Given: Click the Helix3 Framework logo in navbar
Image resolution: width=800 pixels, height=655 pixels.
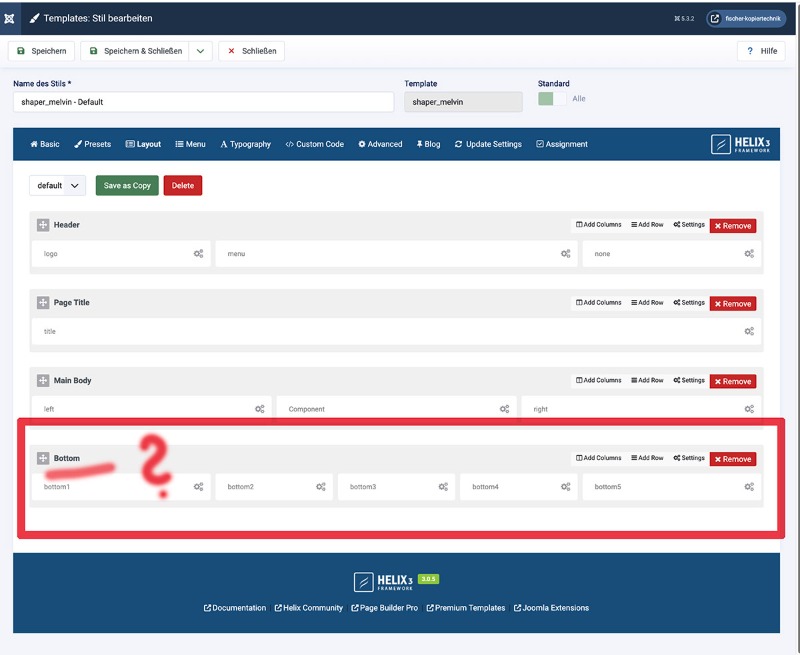Looking at the screenshot, I should point(741,144).
